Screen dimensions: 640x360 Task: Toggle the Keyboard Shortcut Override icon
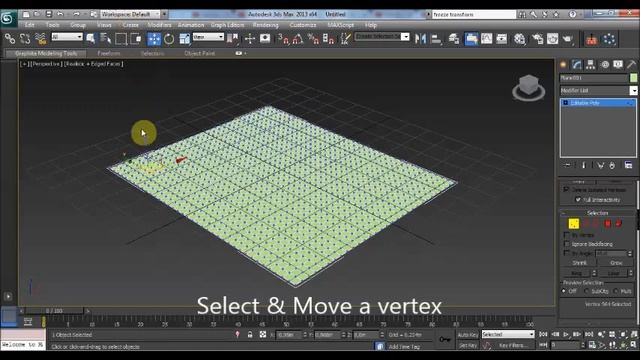[x=265, y=39]
